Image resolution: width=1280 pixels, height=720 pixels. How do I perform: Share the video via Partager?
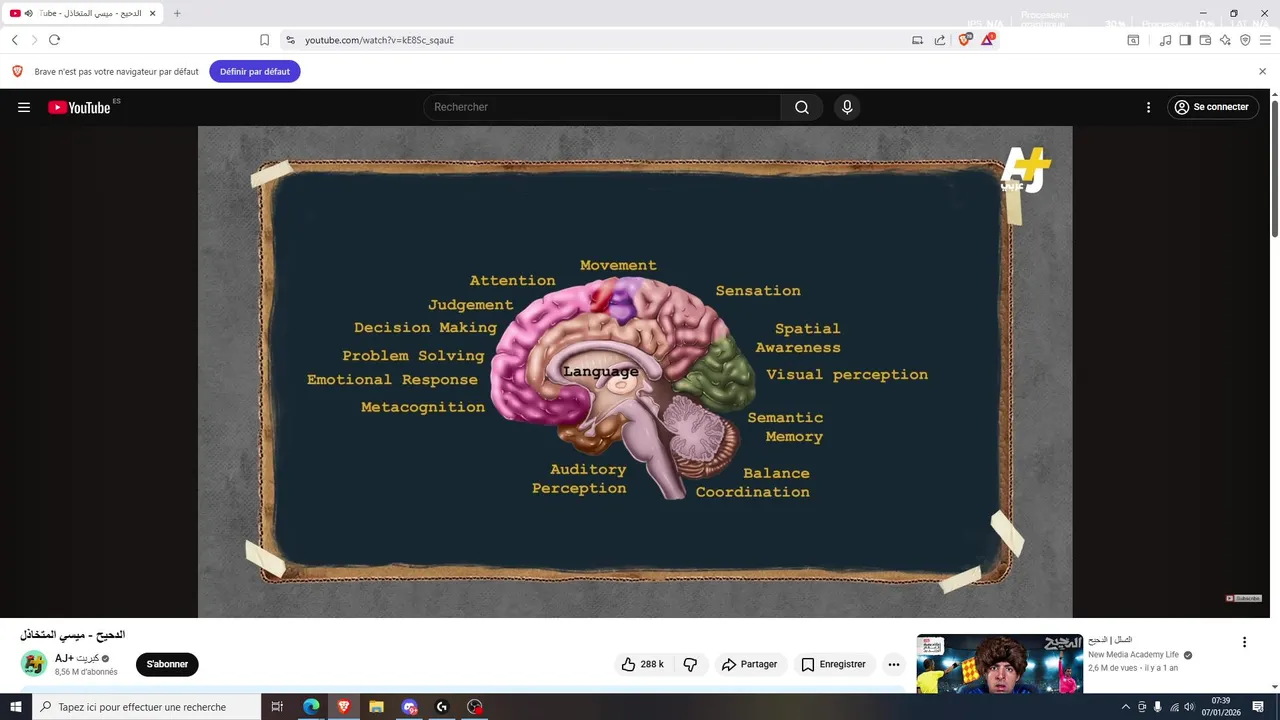[749, 664]
